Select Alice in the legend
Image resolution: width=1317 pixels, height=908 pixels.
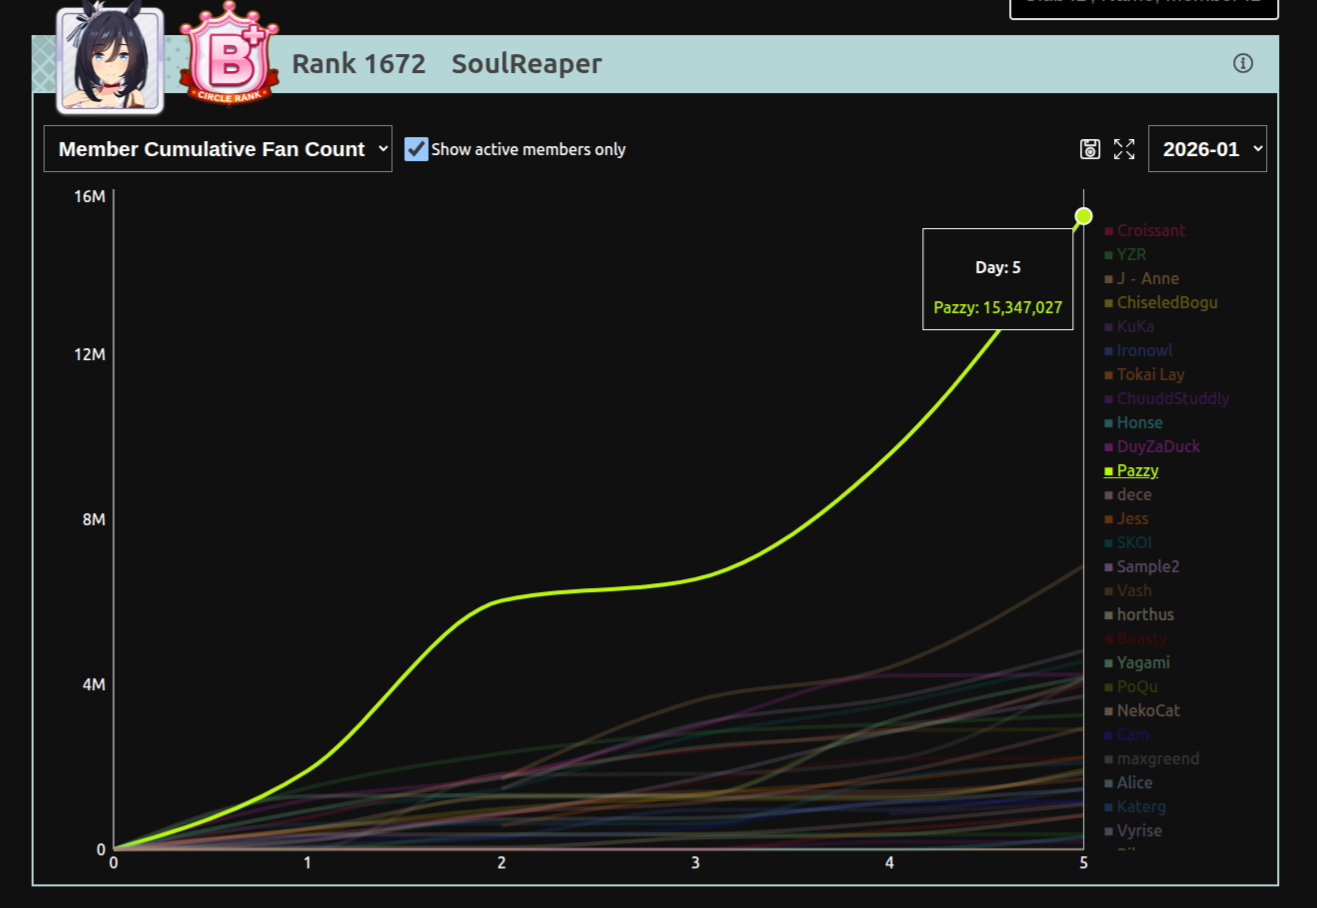click(x=1128, y=782)
